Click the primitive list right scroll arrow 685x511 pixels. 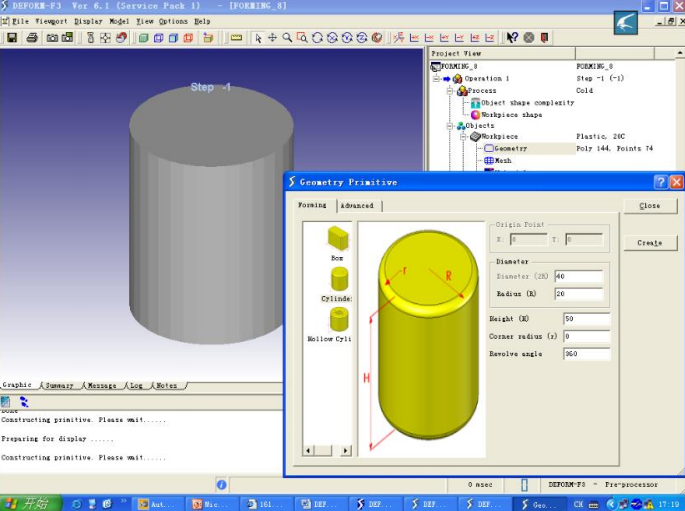pyautogui.click(x=346, y=450)
